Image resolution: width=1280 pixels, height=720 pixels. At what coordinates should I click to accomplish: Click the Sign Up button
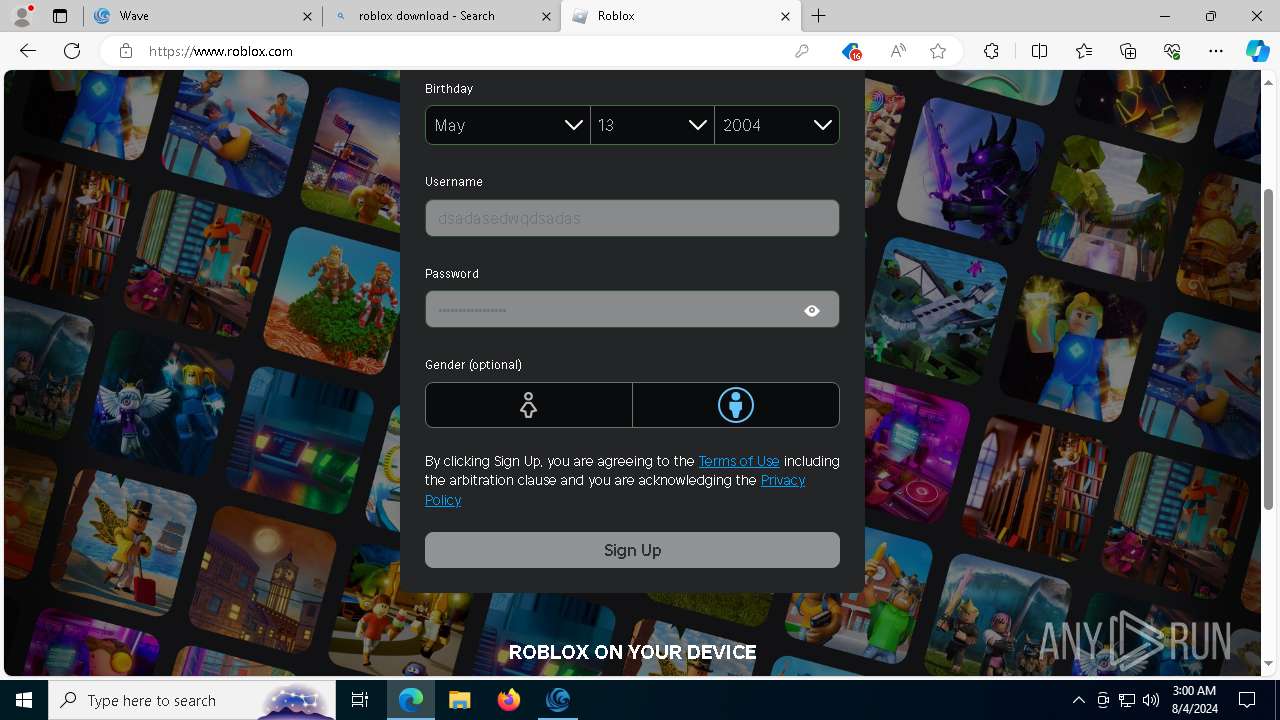point(632,550)
